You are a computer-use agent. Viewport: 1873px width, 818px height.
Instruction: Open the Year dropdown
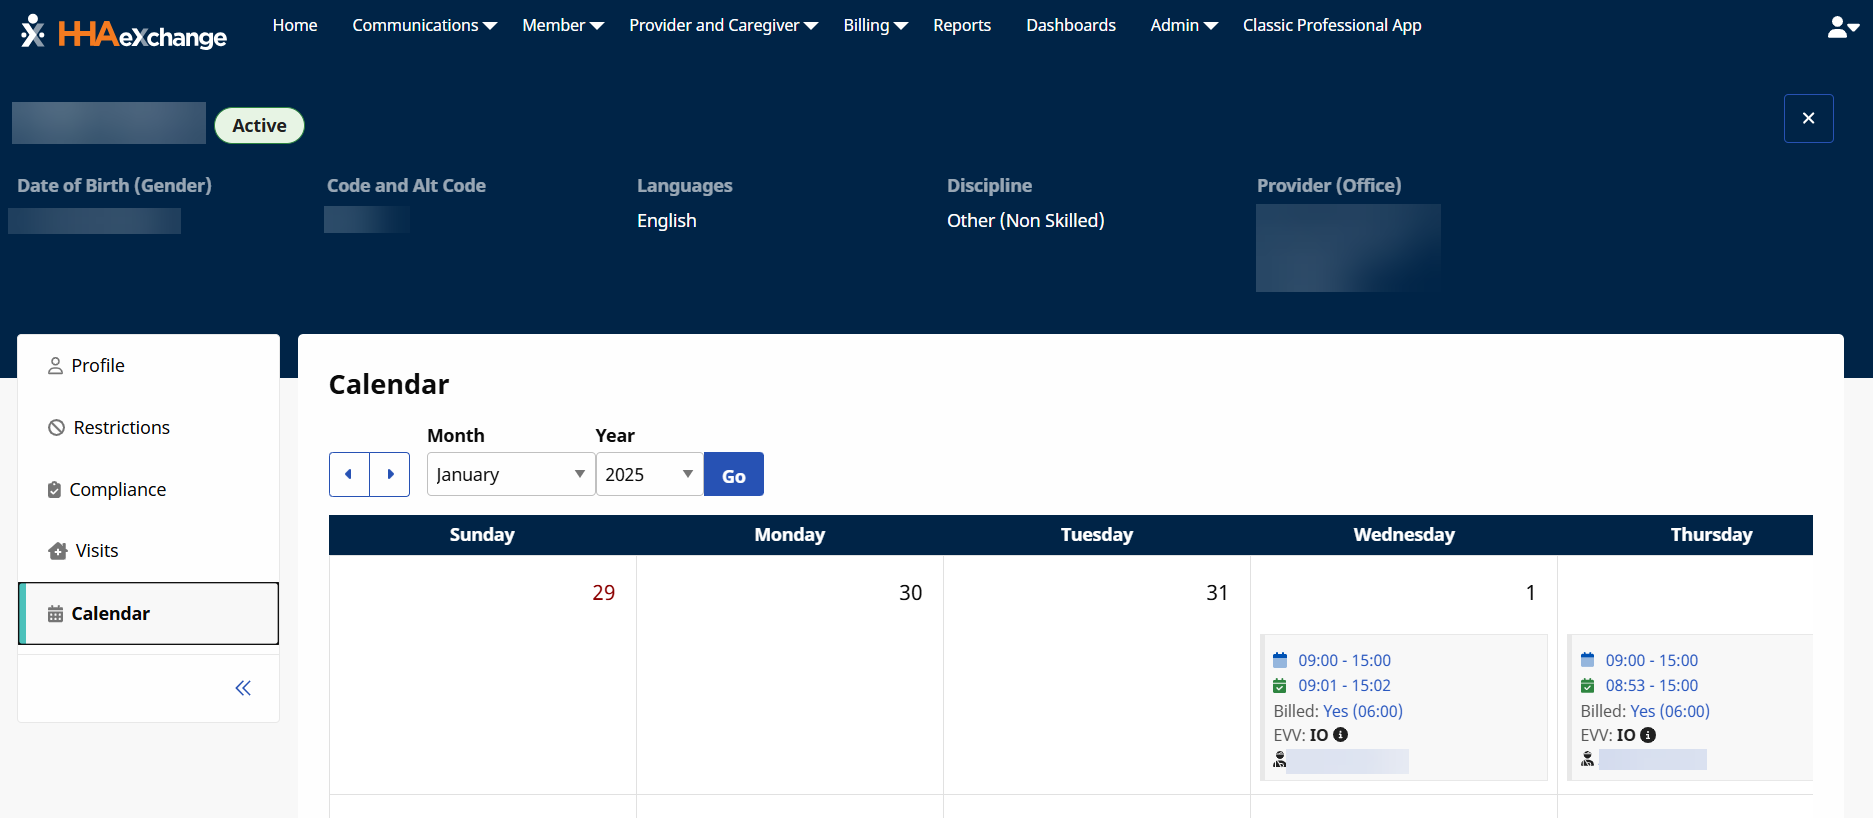pos(650,474)
